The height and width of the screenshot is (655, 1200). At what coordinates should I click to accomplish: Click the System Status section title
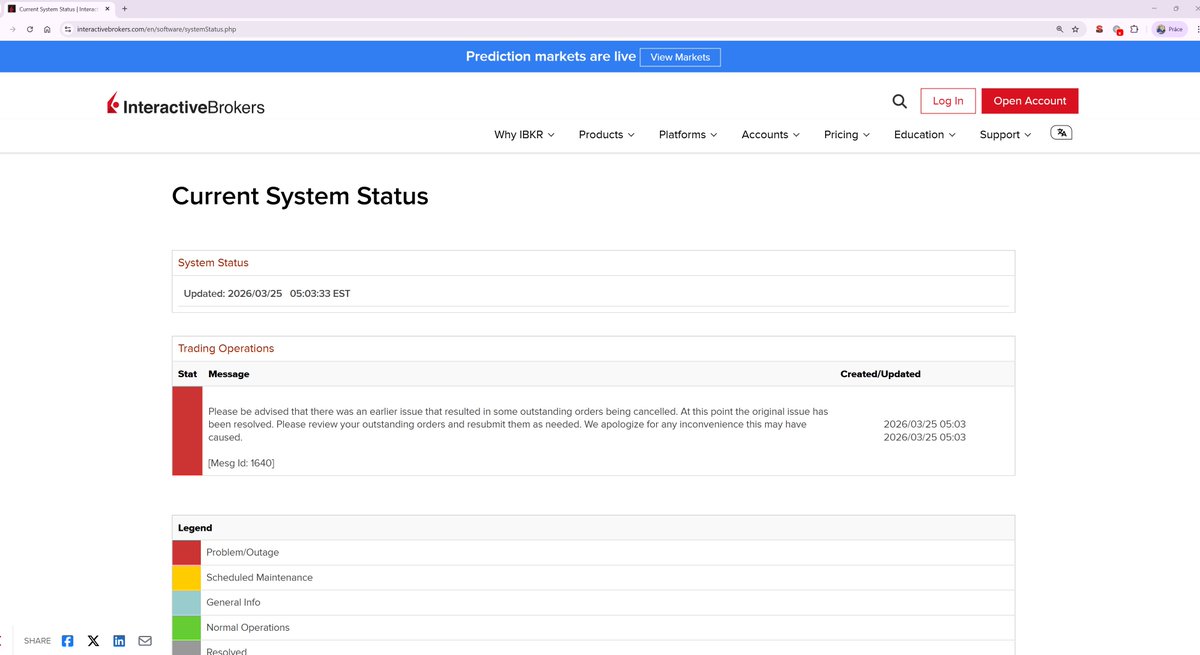pyautogui.click(x=213, y=263)
